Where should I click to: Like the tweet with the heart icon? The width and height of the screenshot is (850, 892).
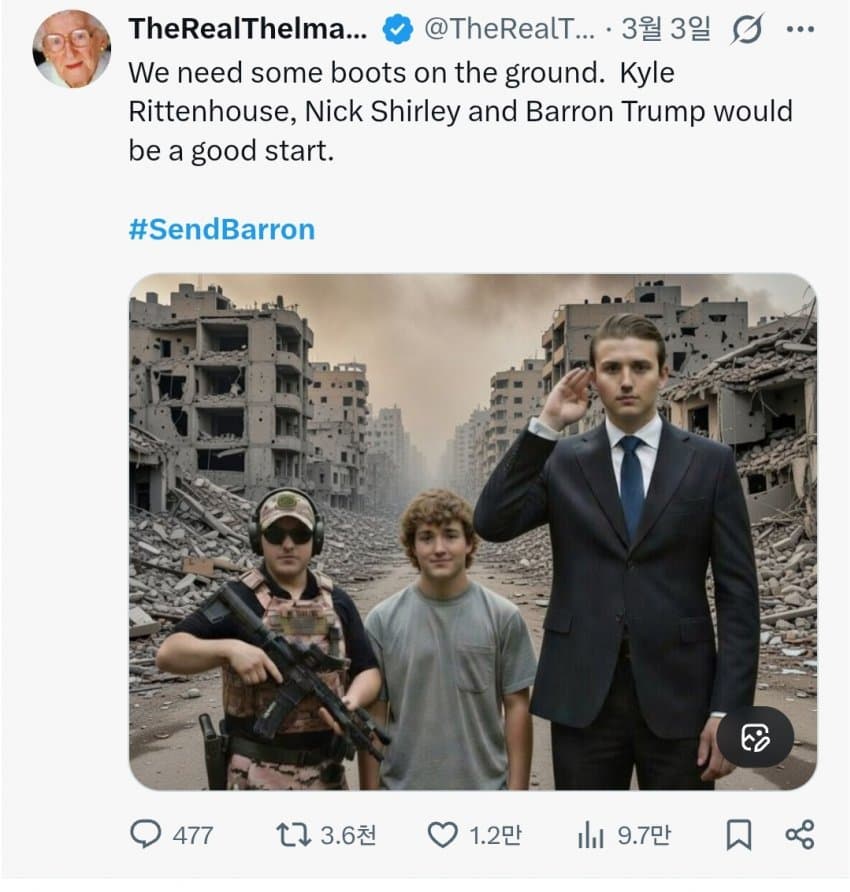[x=442, y=834]
